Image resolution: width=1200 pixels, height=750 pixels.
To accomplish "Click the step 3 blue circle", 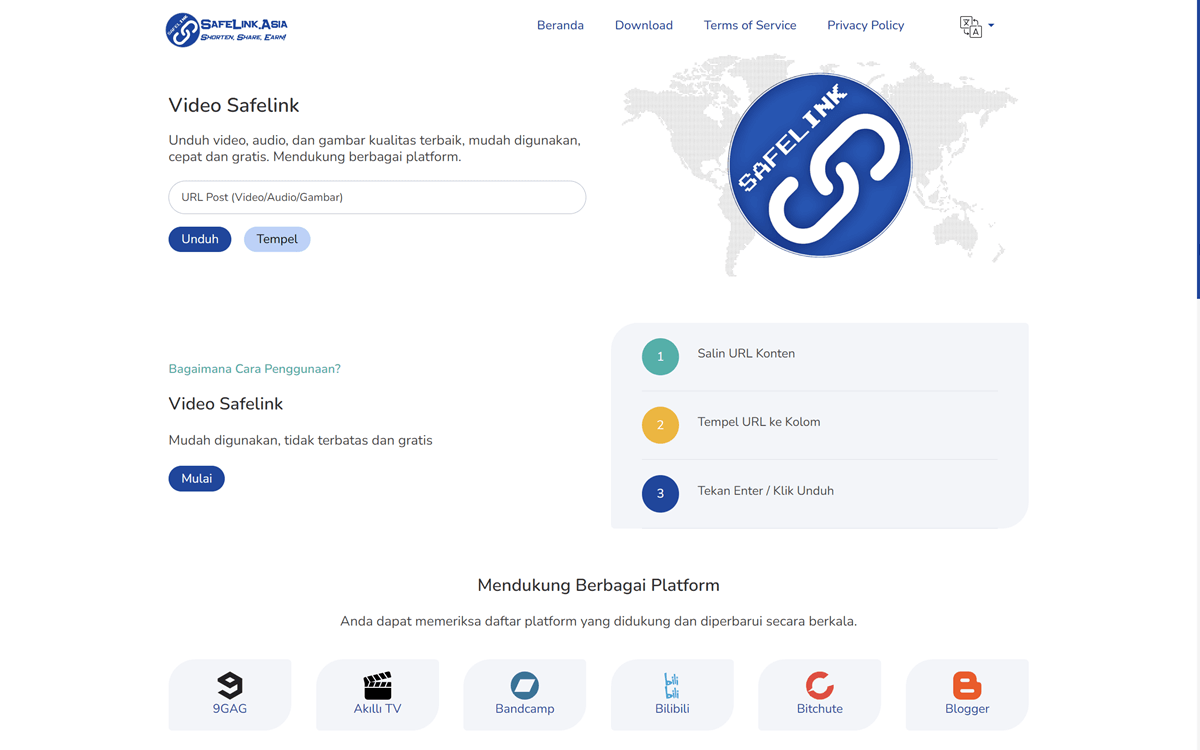I will 660,493.
